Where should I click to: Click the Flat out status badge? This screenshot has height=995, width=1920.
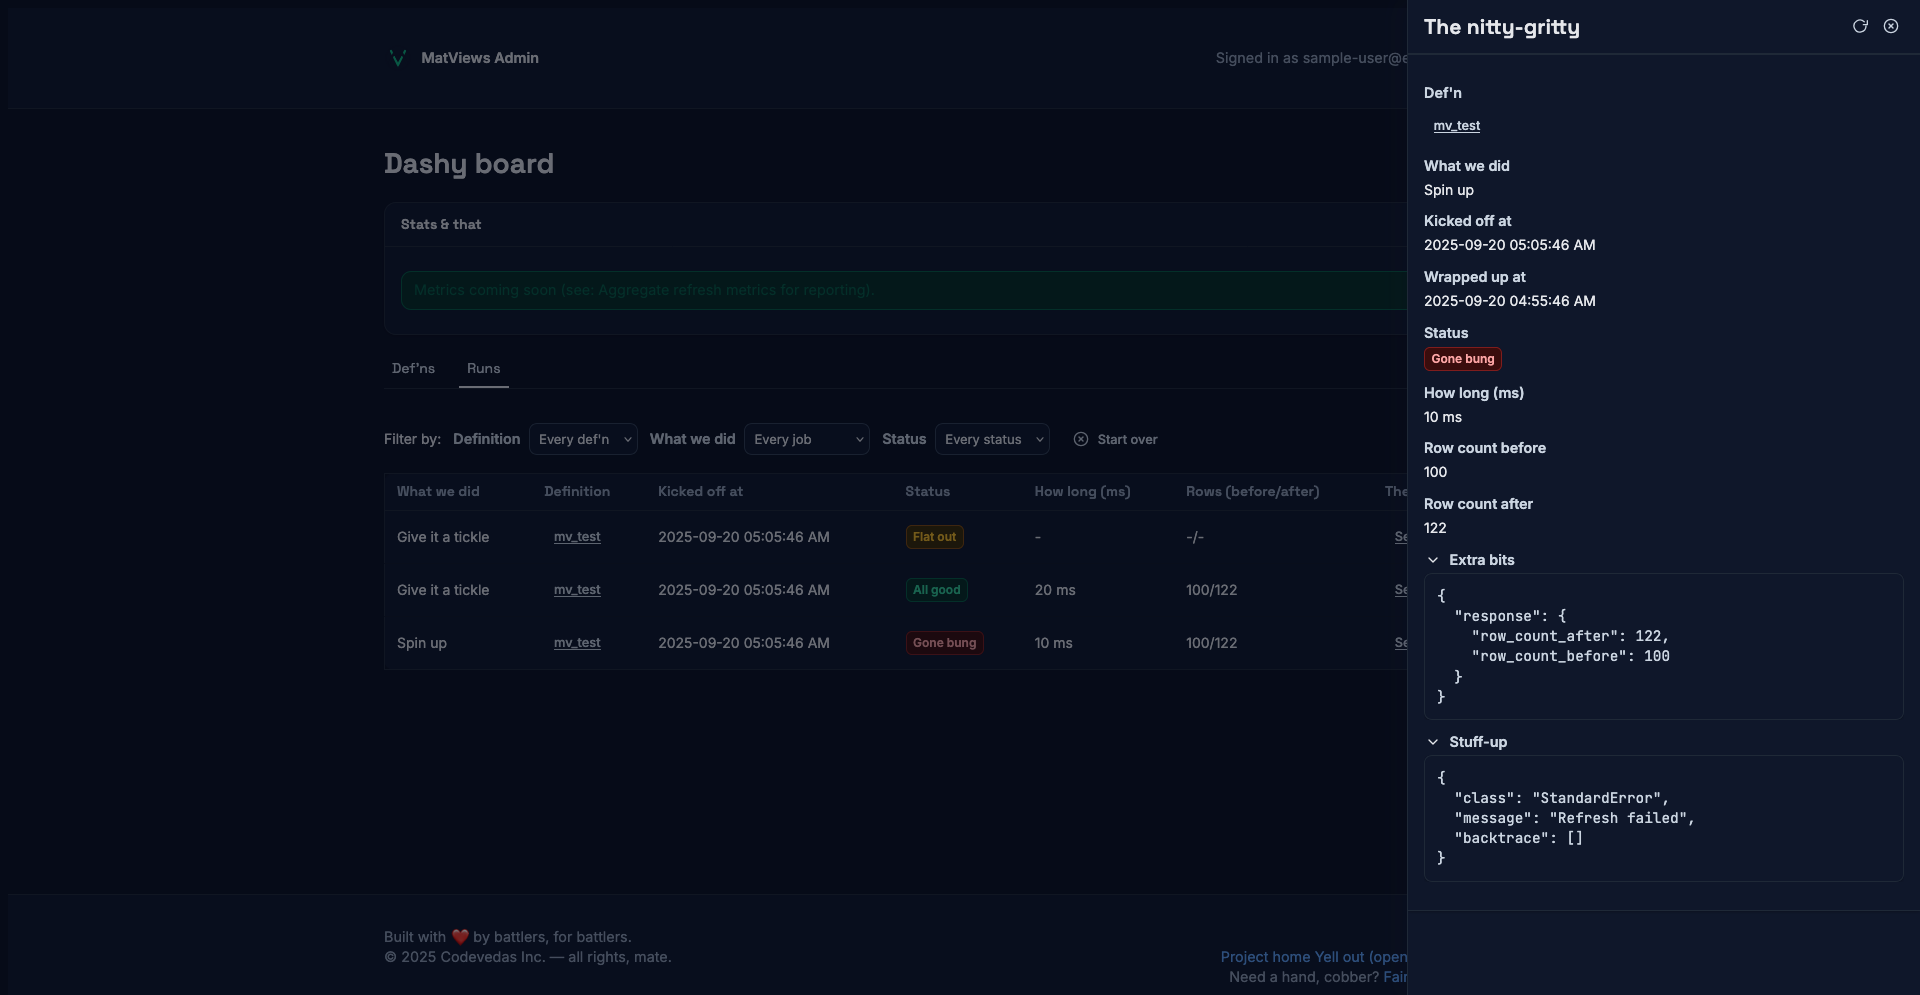(x=934, y=537)
